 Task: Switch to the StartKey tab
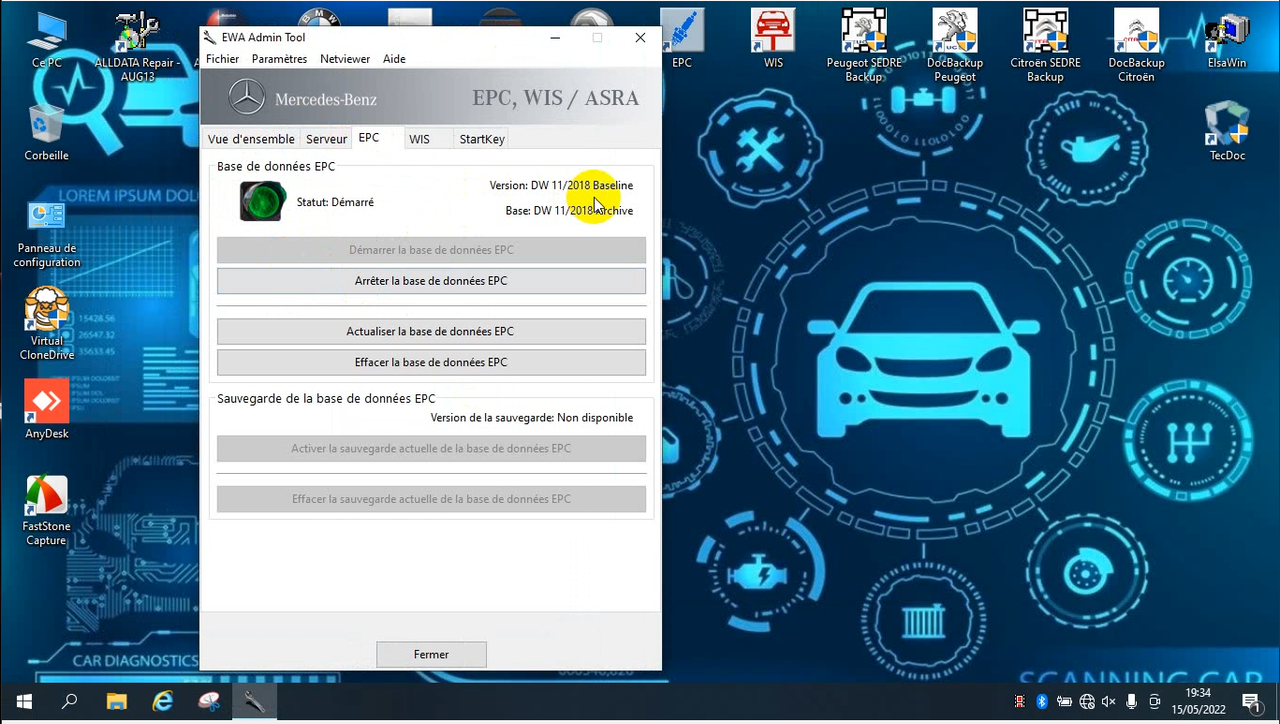point(481,139)
